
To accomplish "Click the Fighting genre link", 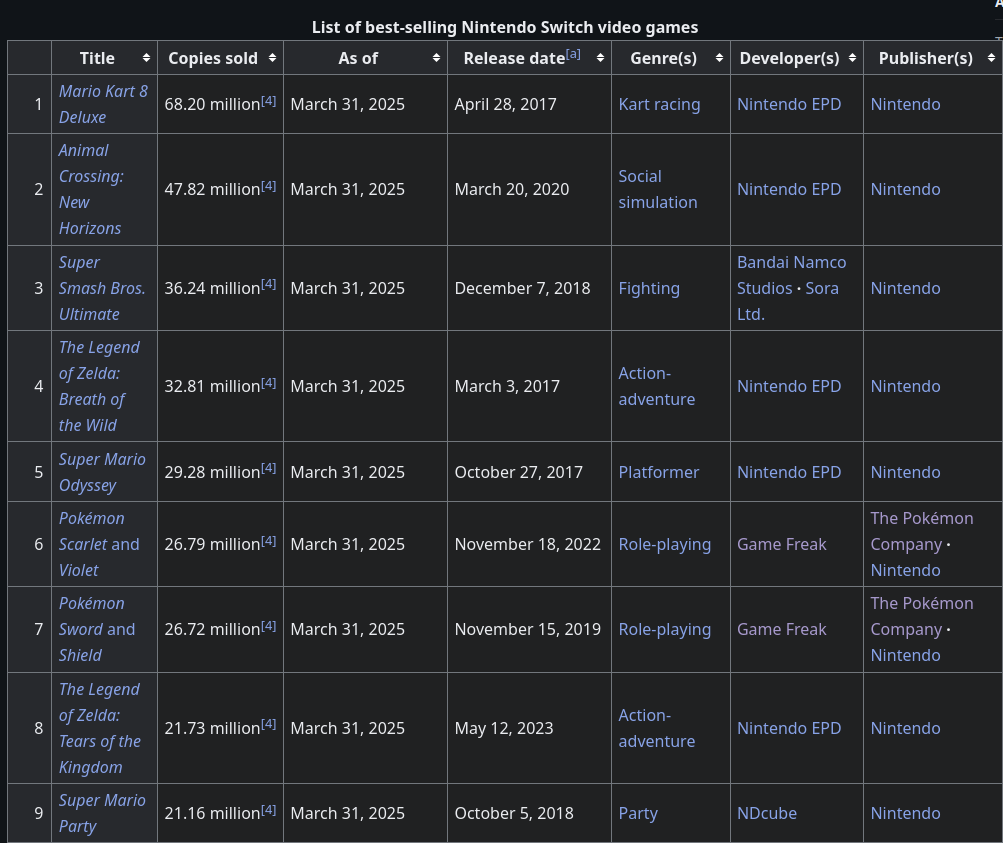I will pyautogui.click(x=649, y=288).
